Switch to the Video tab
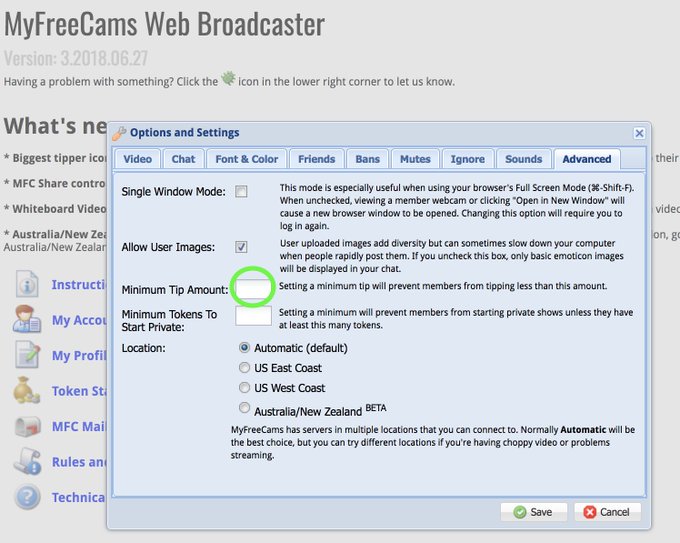 [x=137, y=159]
